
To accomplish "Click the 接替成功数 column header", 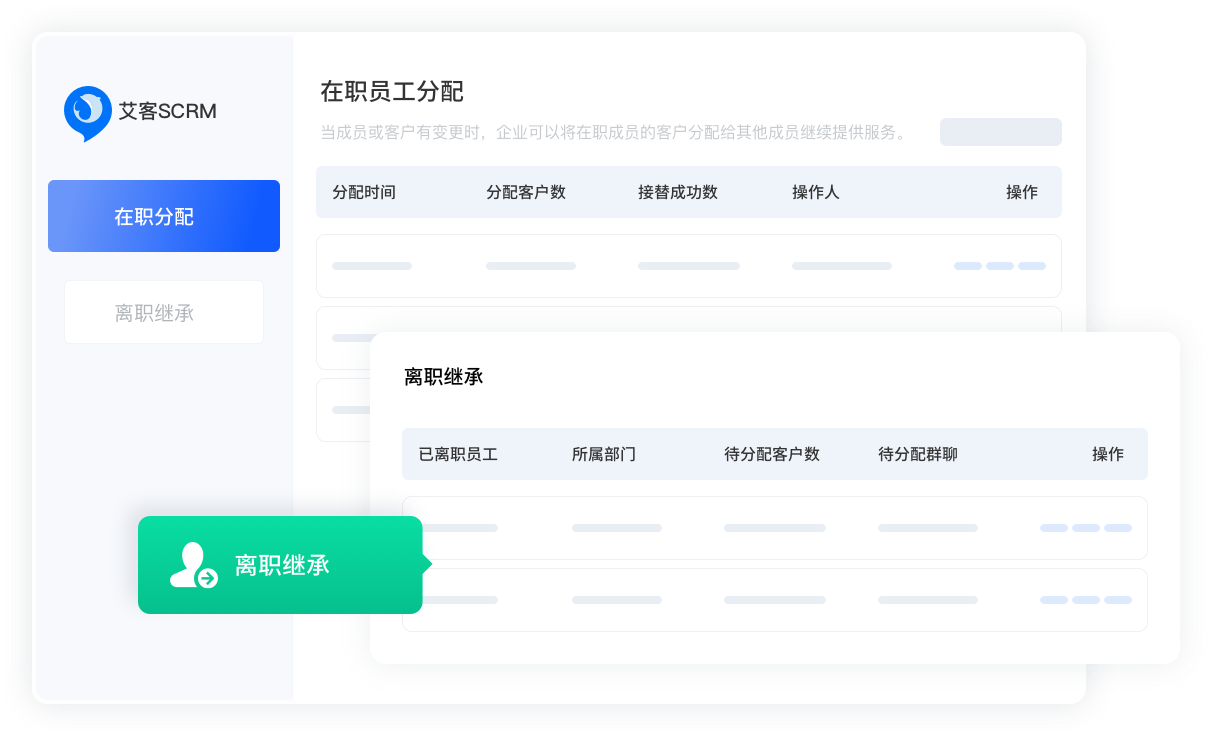I will [678, 192].
